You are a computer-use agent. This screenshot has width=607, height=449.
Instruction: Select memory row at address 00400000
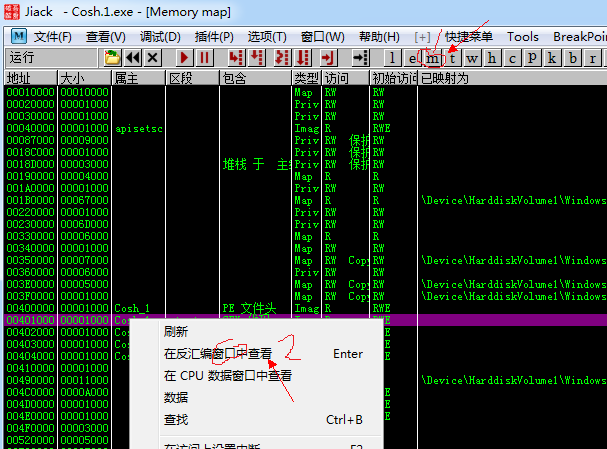[x=30, y=308]
